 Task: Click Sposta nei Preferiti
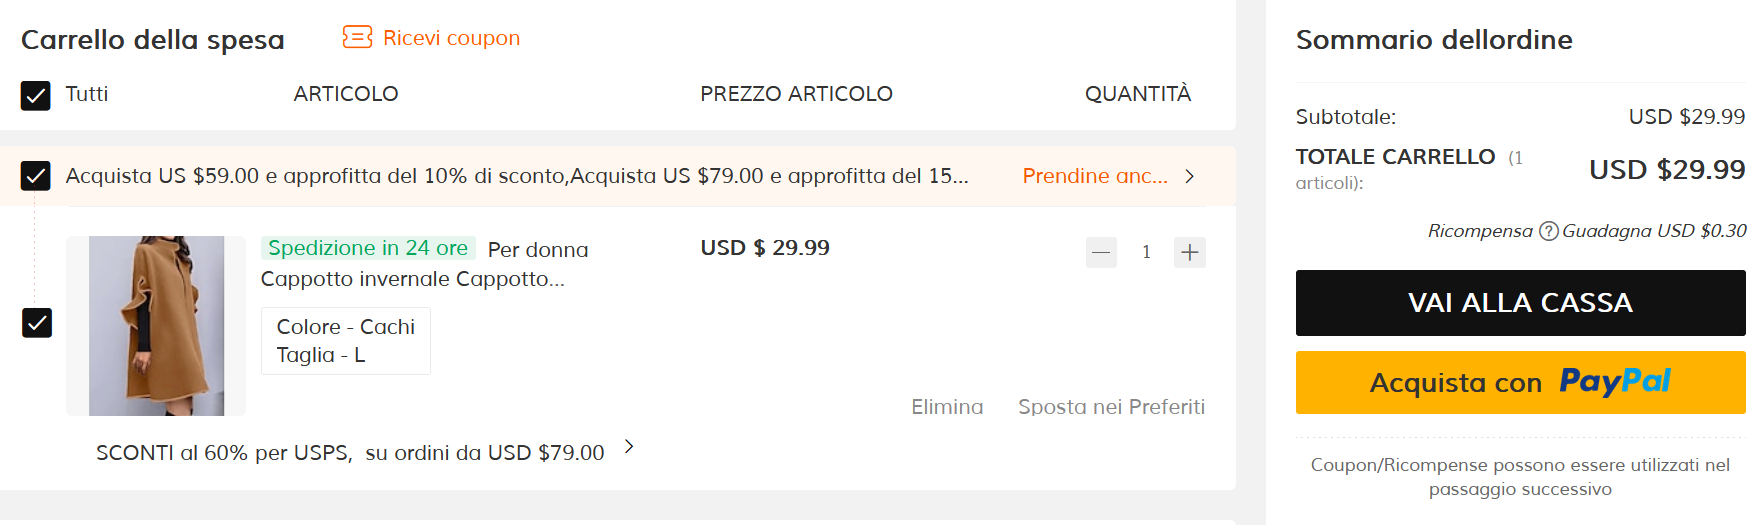pos(1111,407)
